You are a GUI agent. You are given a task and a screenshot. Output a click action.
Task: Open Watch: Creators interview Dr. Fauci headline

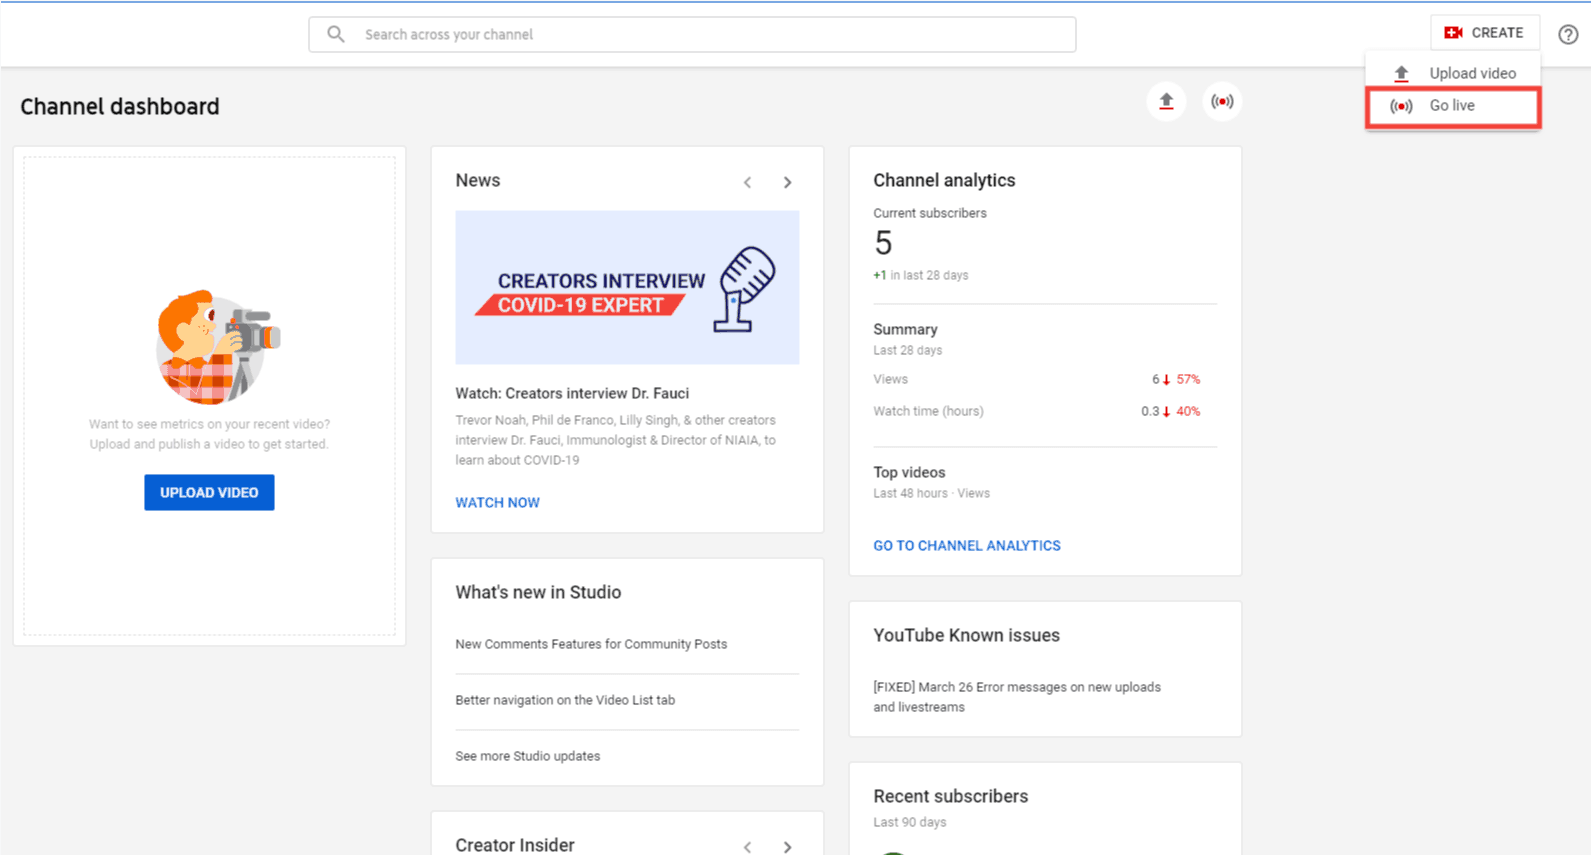point(572,393)
